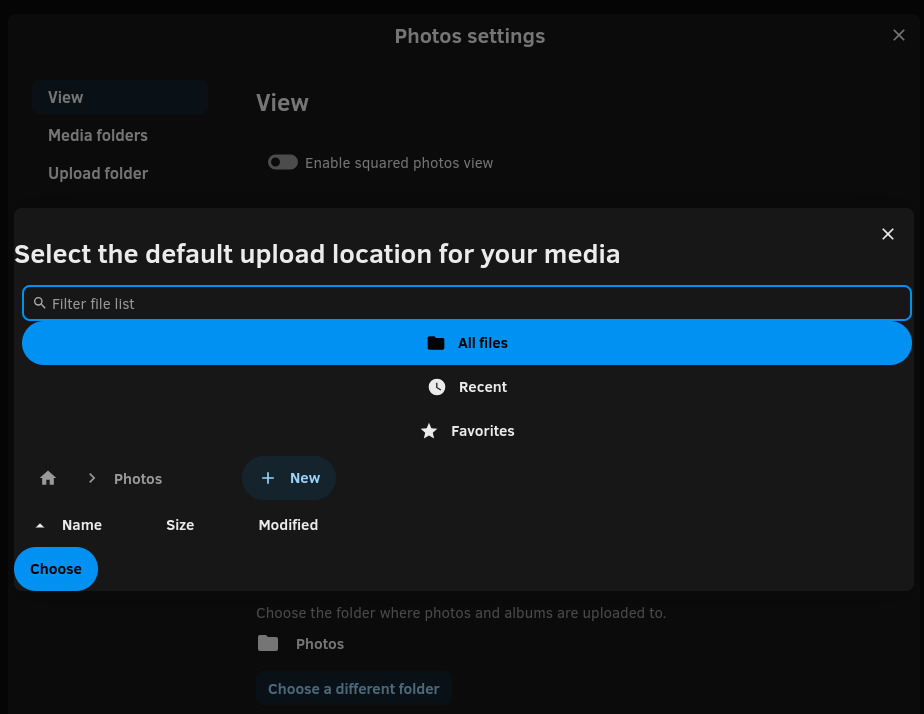Sort files by the Modified column
Viewport: 924px width, 714px height.
[288, 525]
